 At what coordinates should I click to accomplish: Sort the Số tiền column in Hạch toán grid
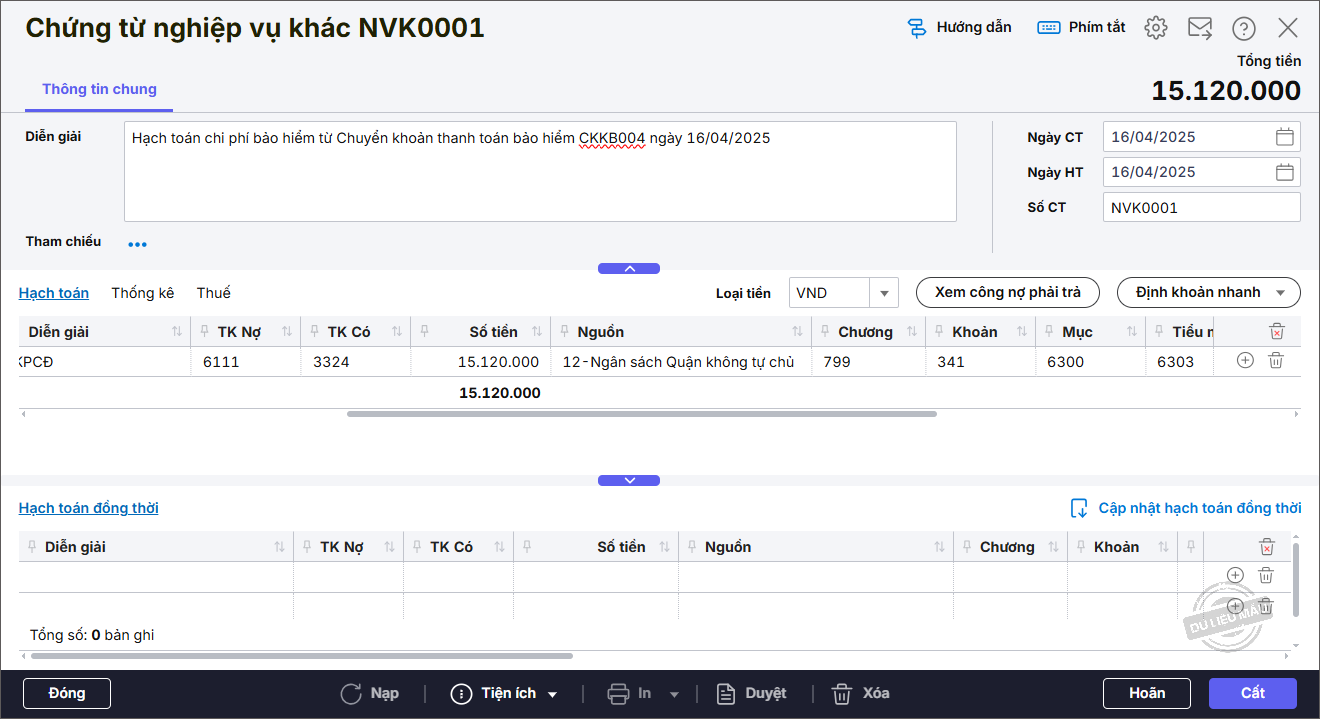coord(536,332)
